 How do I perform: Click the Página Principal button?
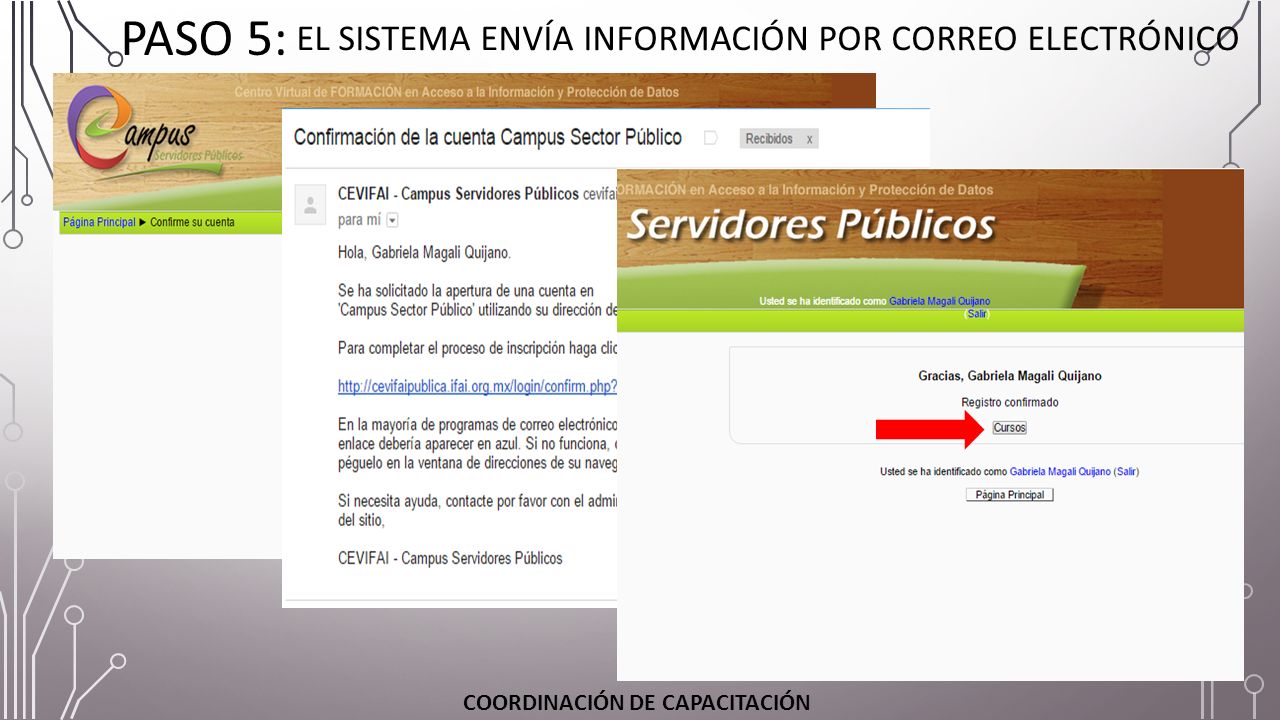[x=1009, y=495]
